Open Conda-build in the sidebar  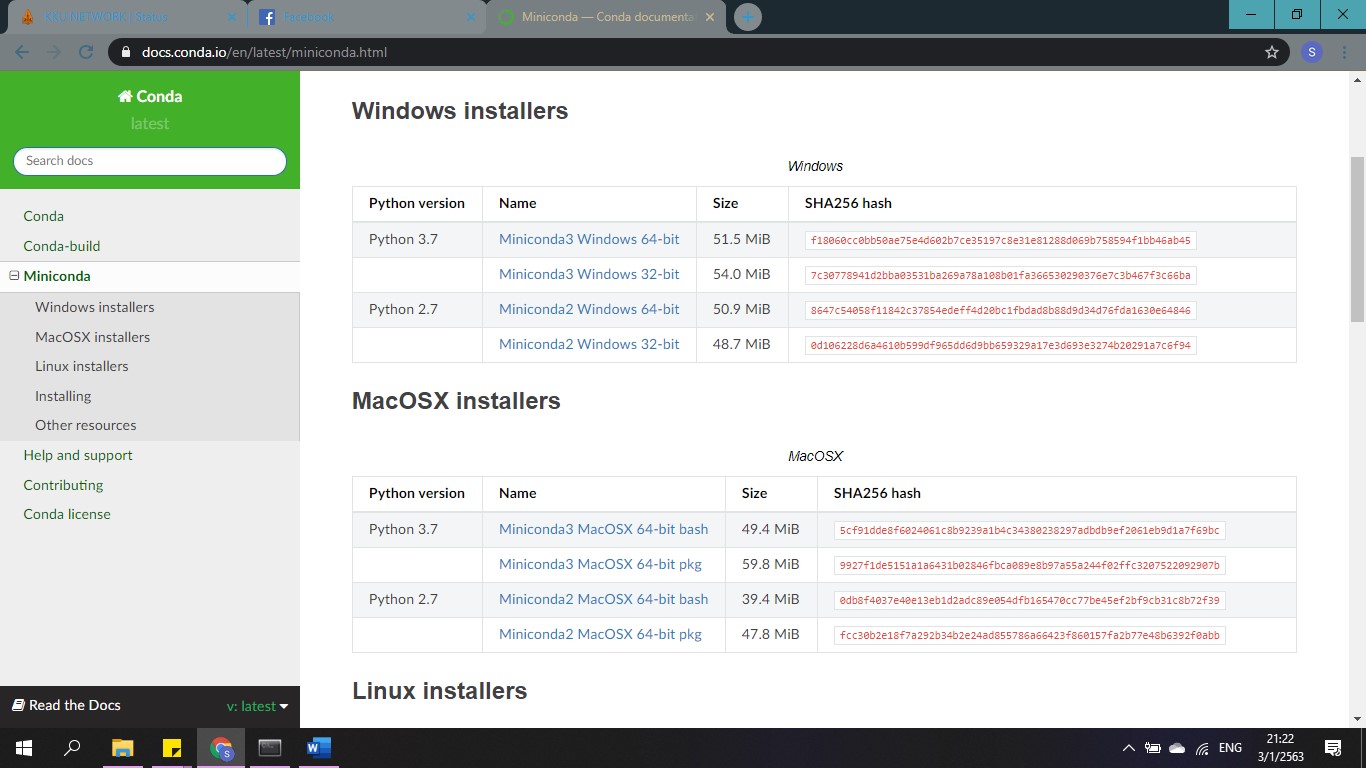point(62,246)
